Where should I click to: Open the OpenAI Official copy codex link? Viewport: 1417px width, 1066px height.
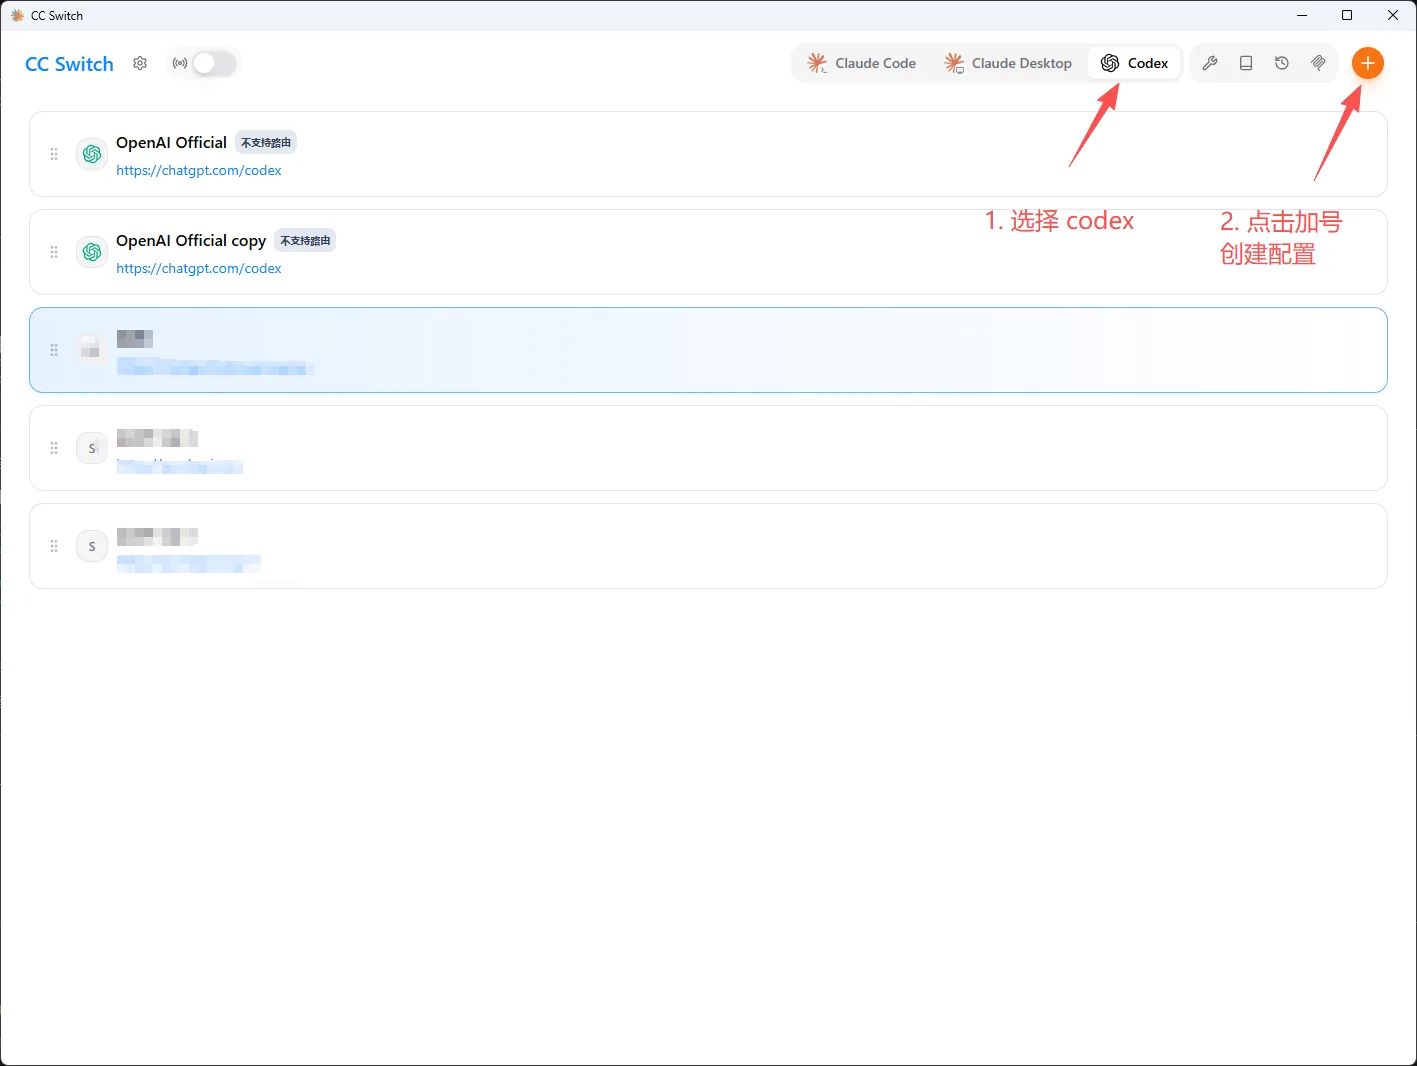[x=199, y=268]
